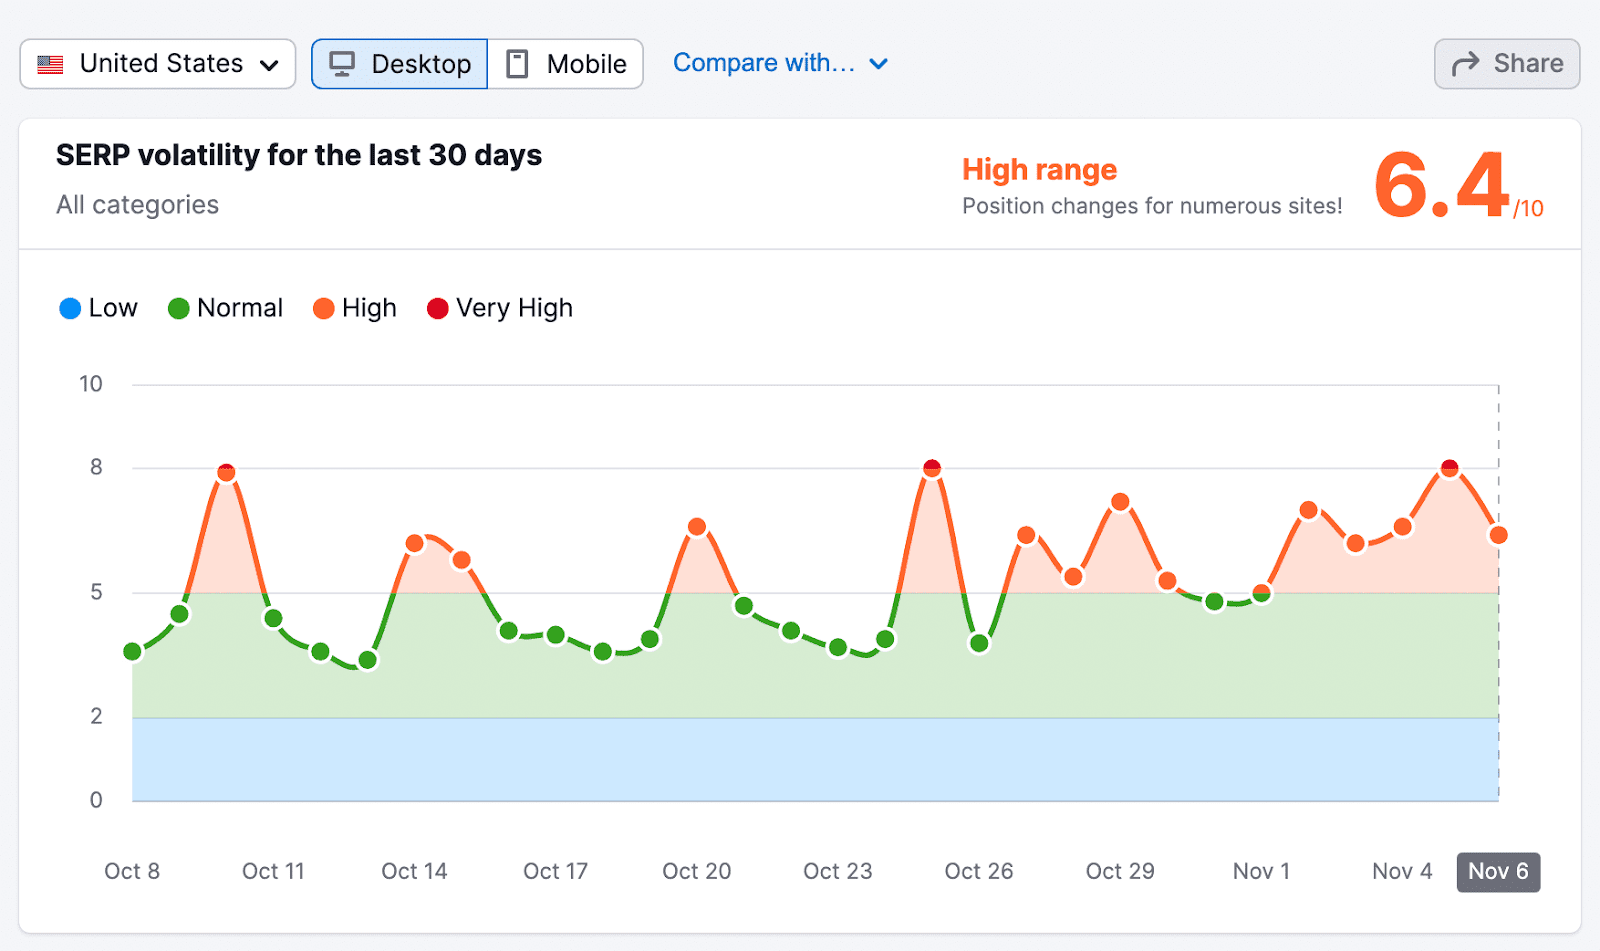Open the United States country dropdown

coord(156,63)
